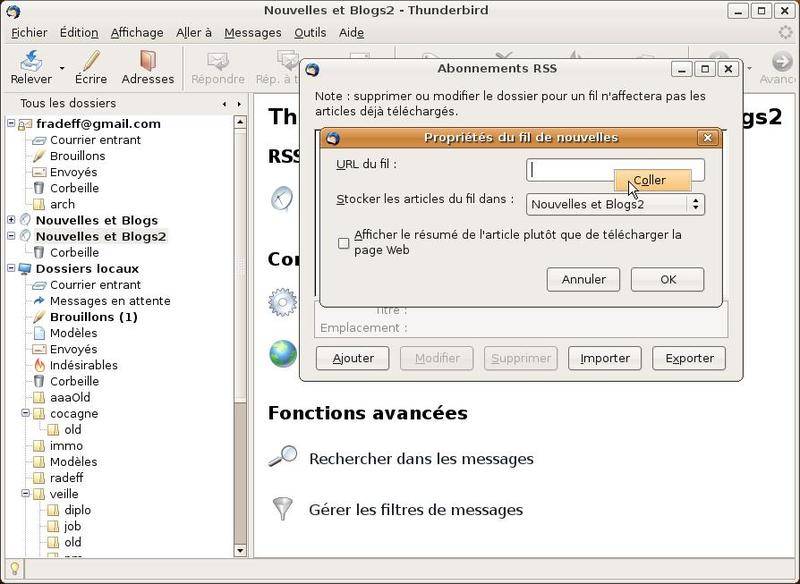The width and height of the screenshot is (800, 584).
Task: Click the activity throbber gear icon
Action: [x=785, y=32]
